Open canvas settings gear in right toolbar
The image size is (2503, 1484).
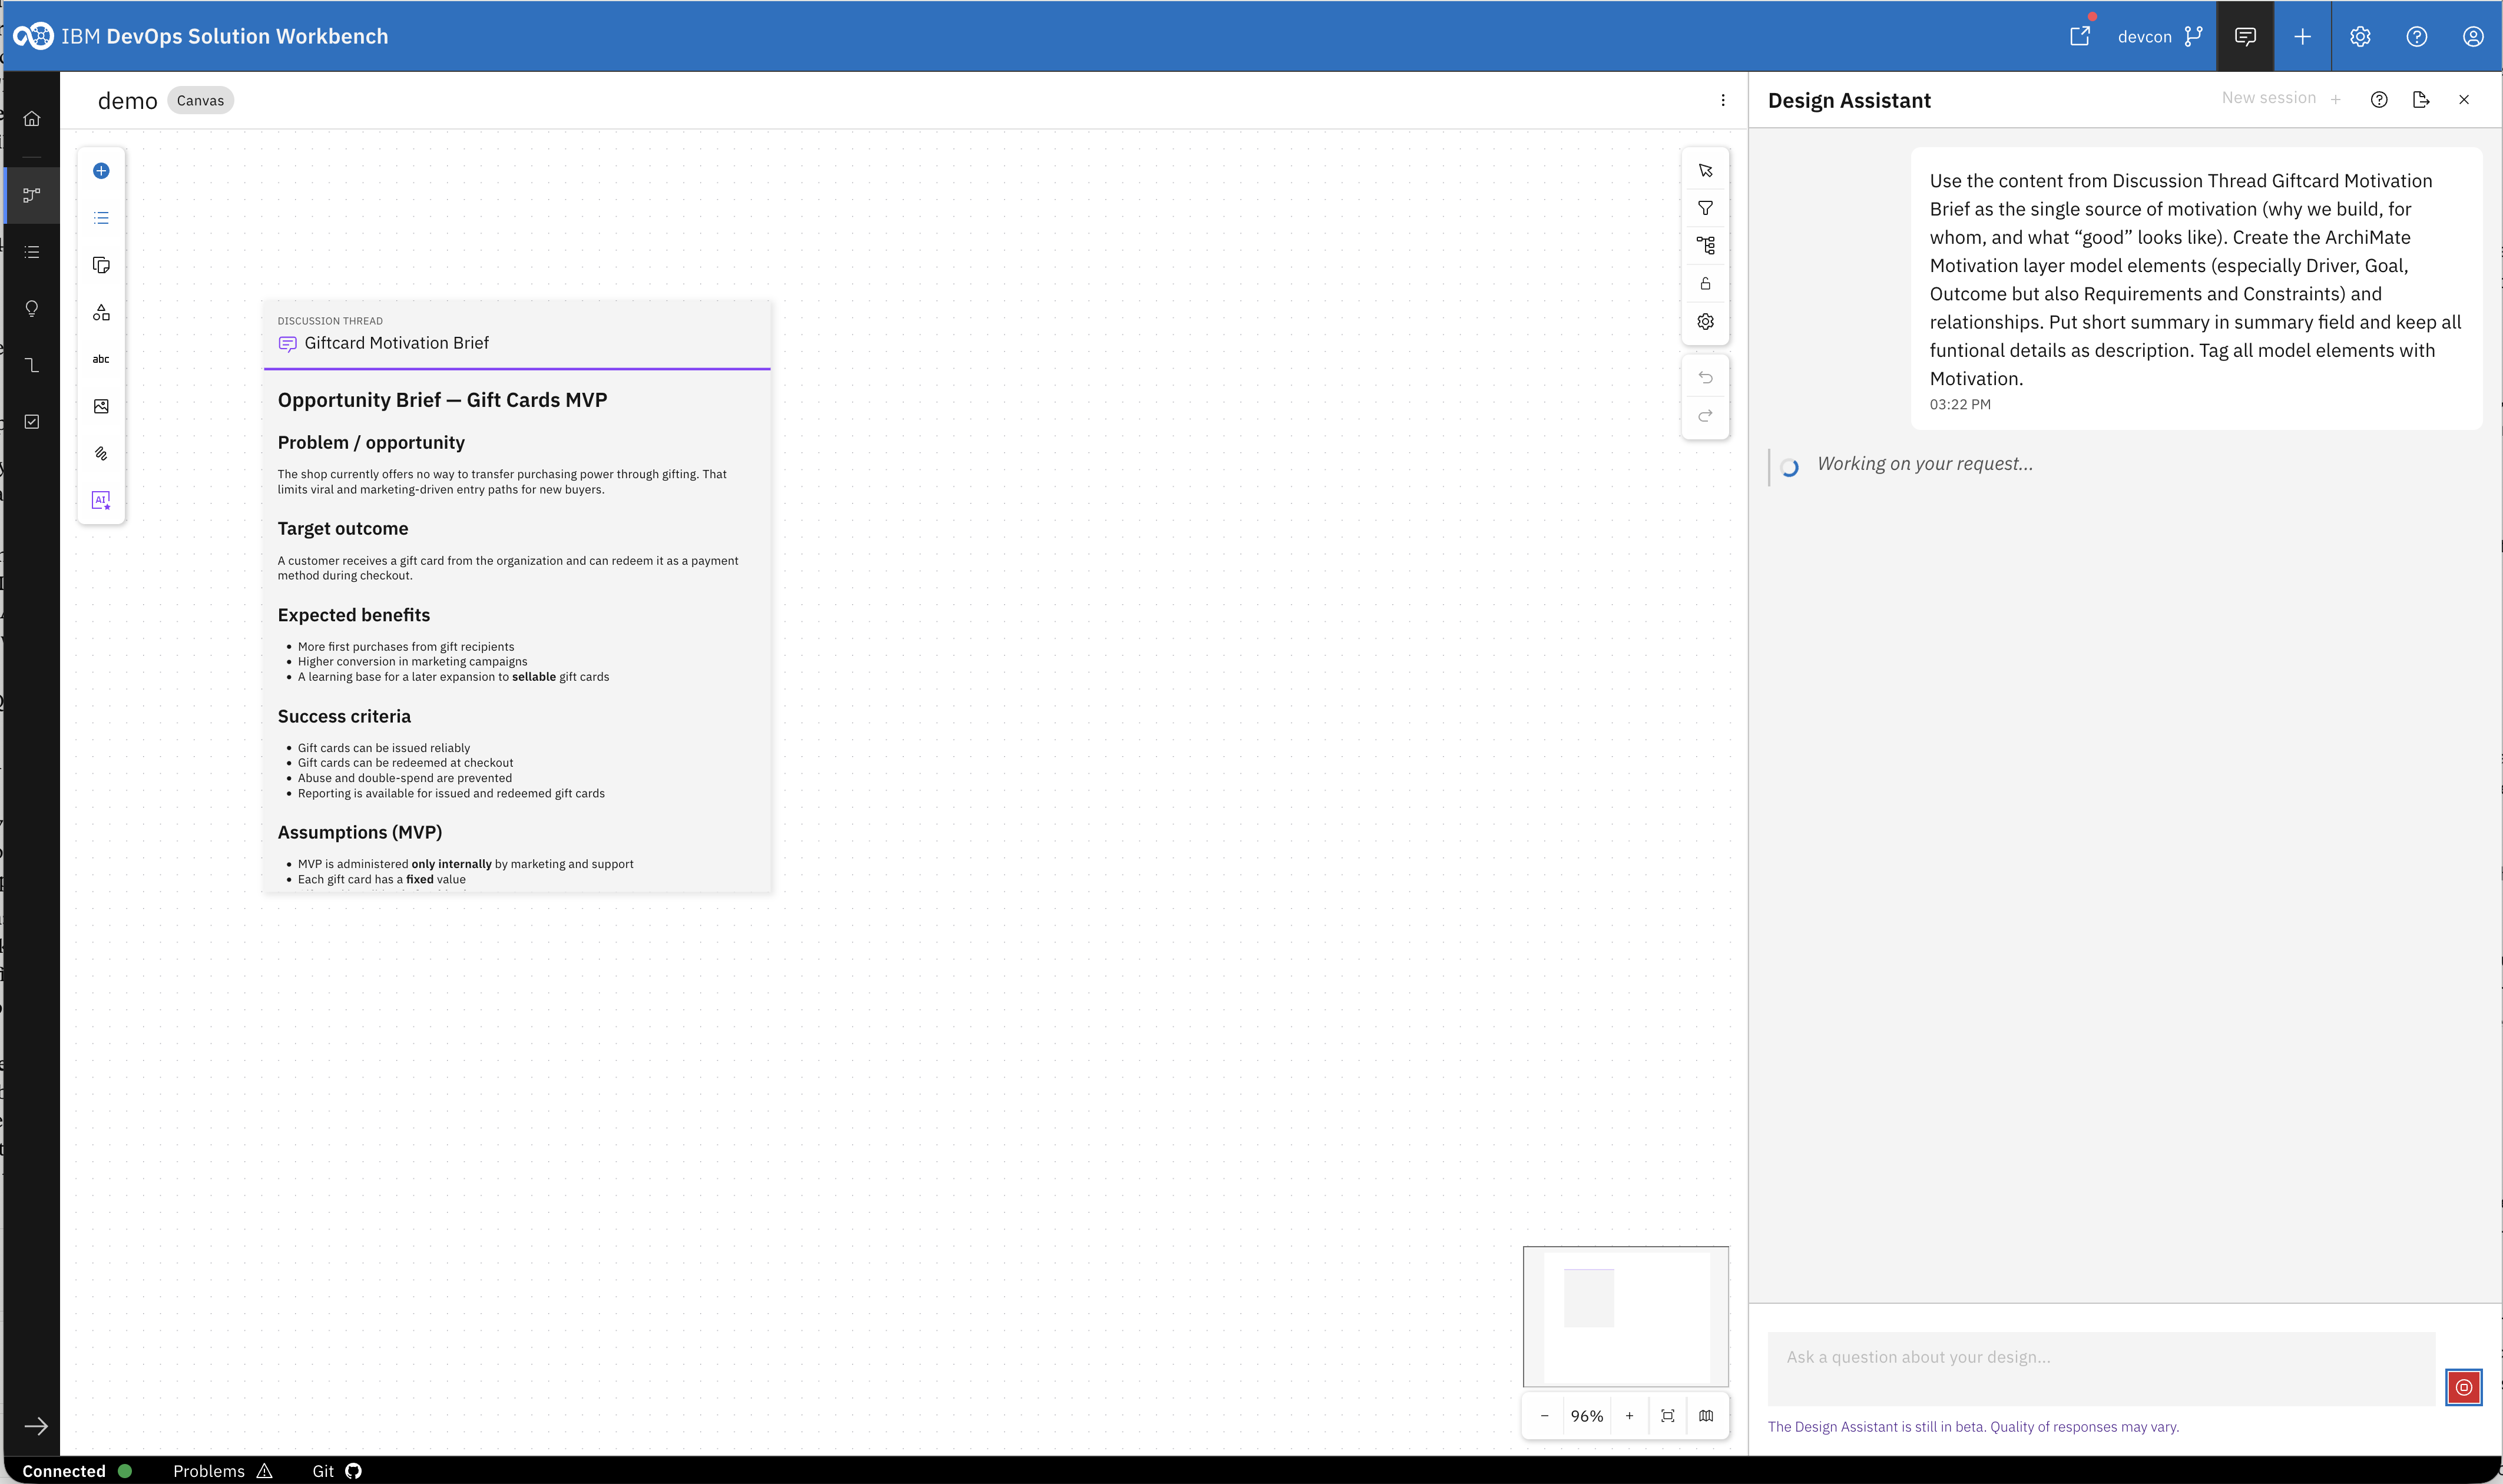point(1705,322)
